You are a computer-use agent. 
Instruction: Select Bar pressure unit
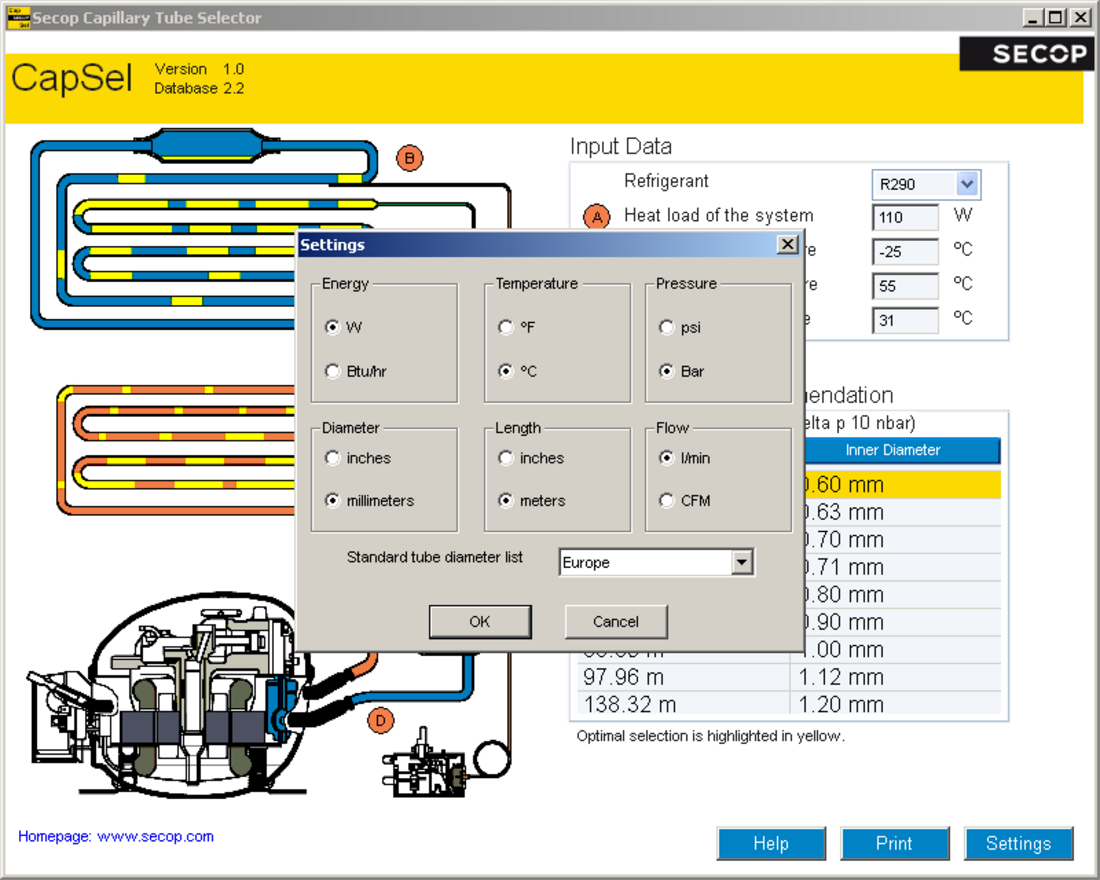[666, 371]
